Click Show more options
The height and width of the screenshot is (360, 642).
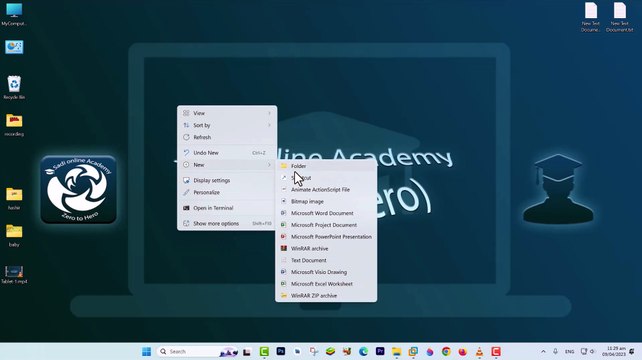coord(227,224)
